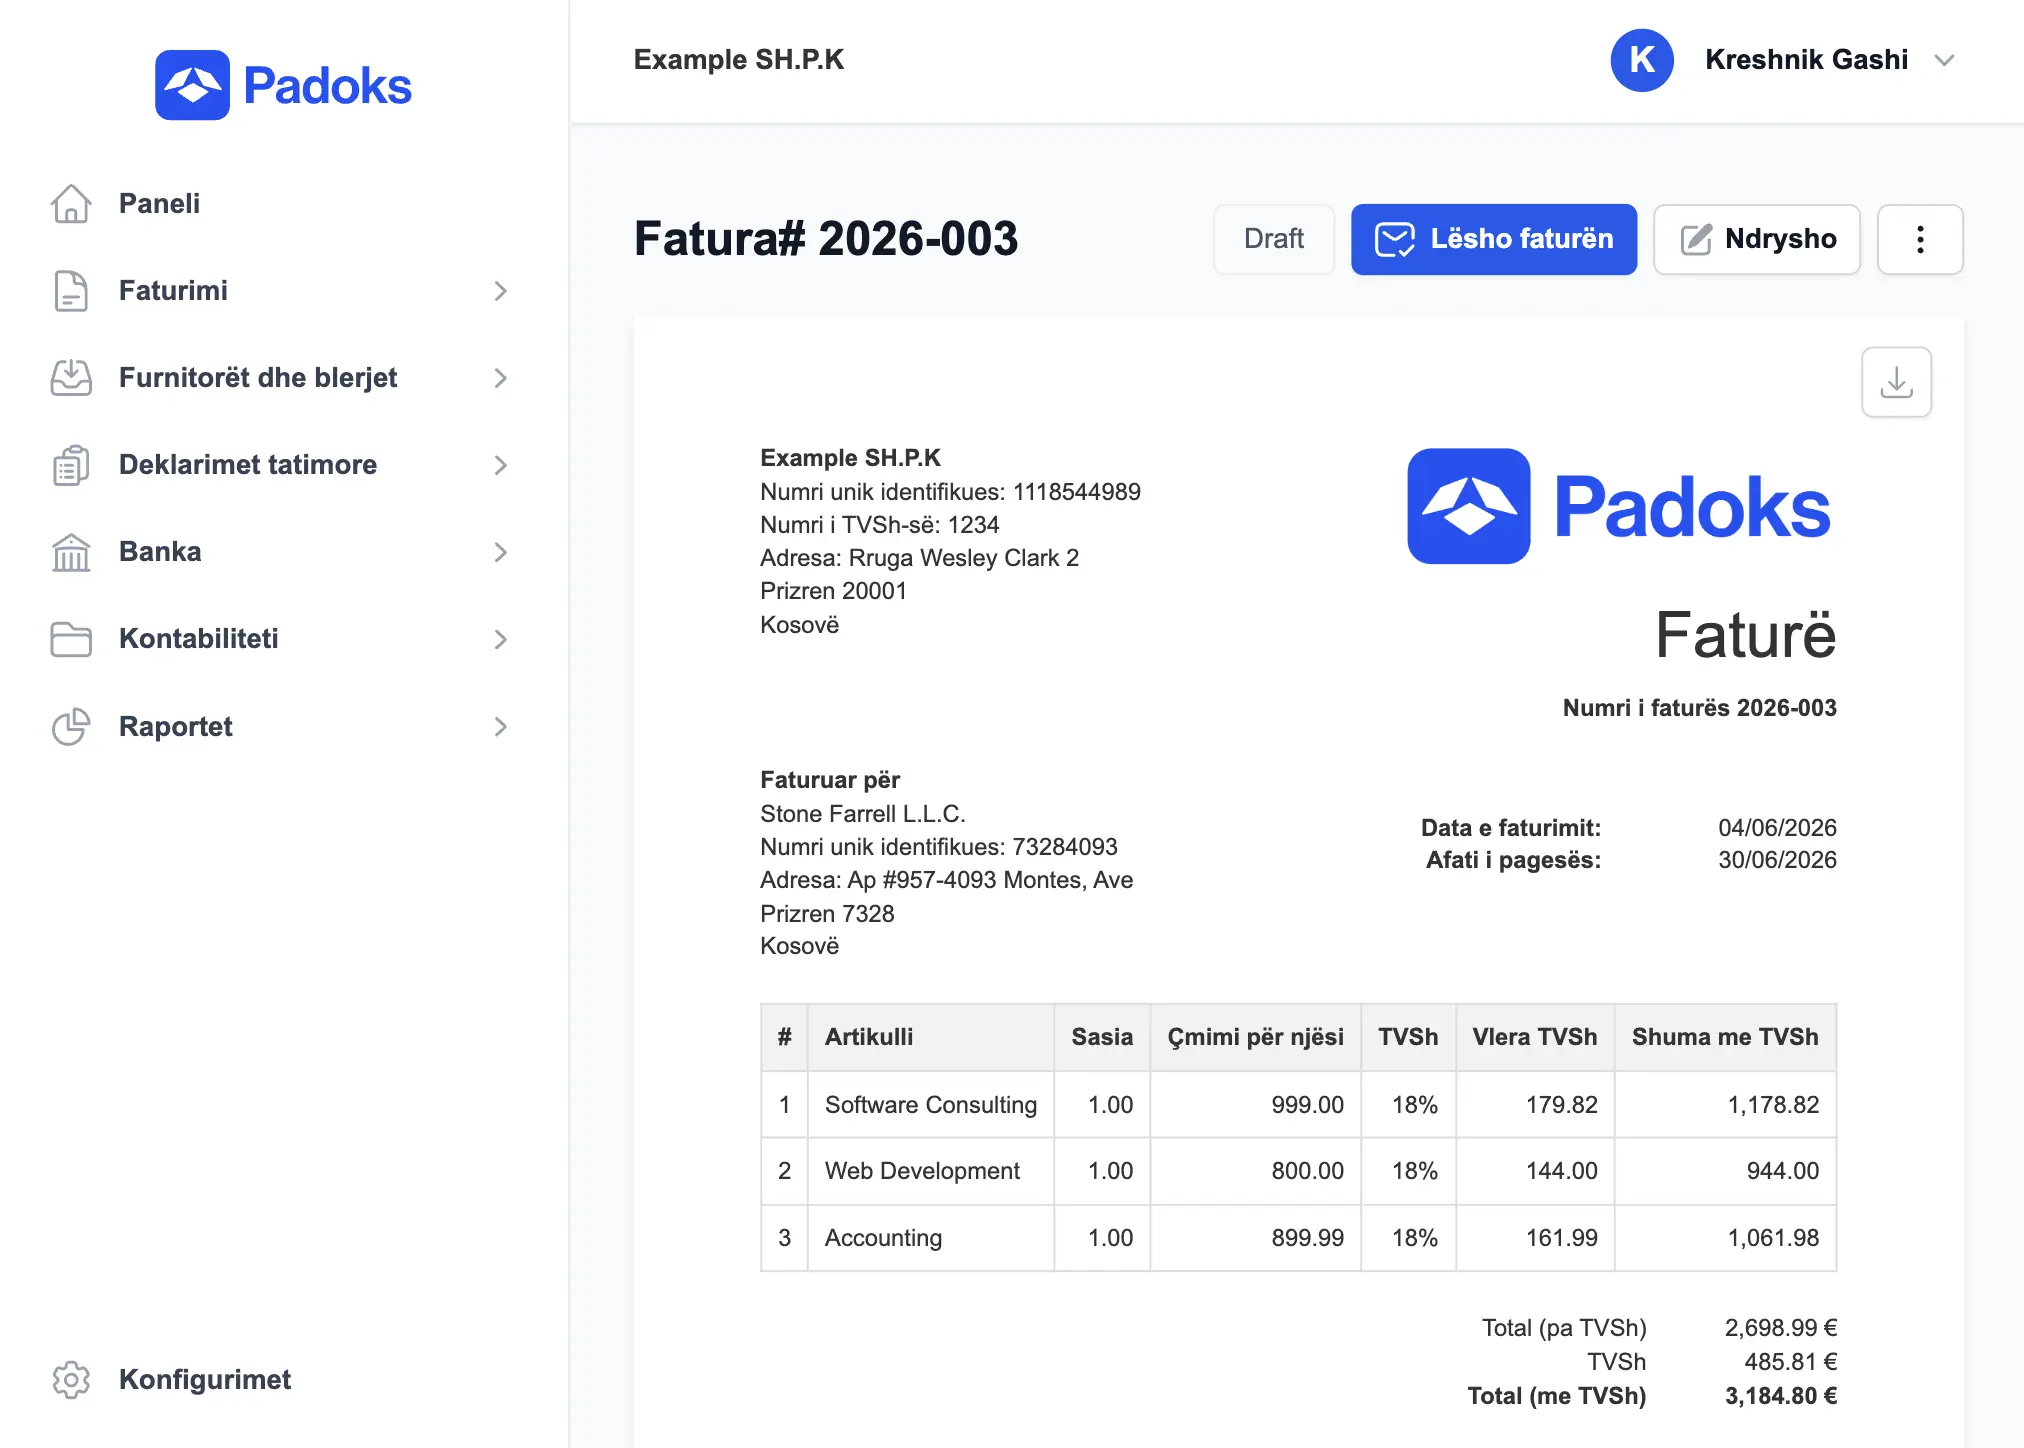Click the Kontabiliteti folder icon
The width and height of the screenshot is (2024, 1448).
(71, 639)
